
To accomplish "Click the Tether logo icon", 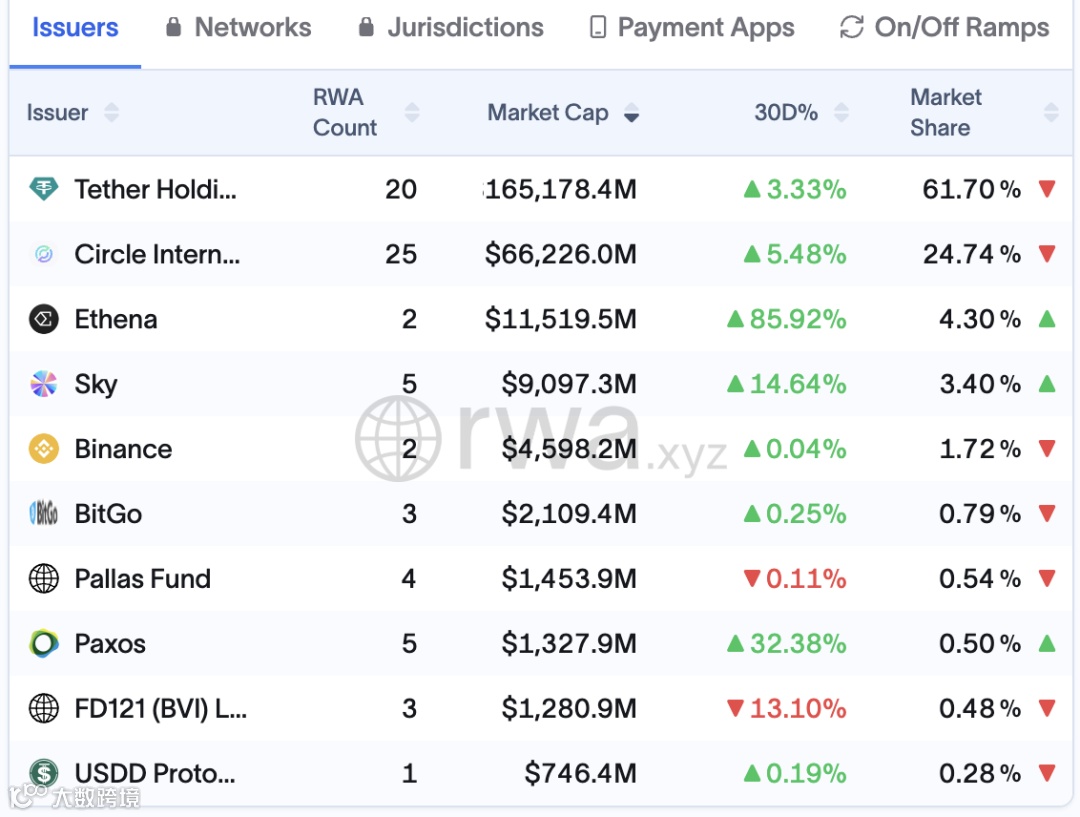I will [44, 189].
